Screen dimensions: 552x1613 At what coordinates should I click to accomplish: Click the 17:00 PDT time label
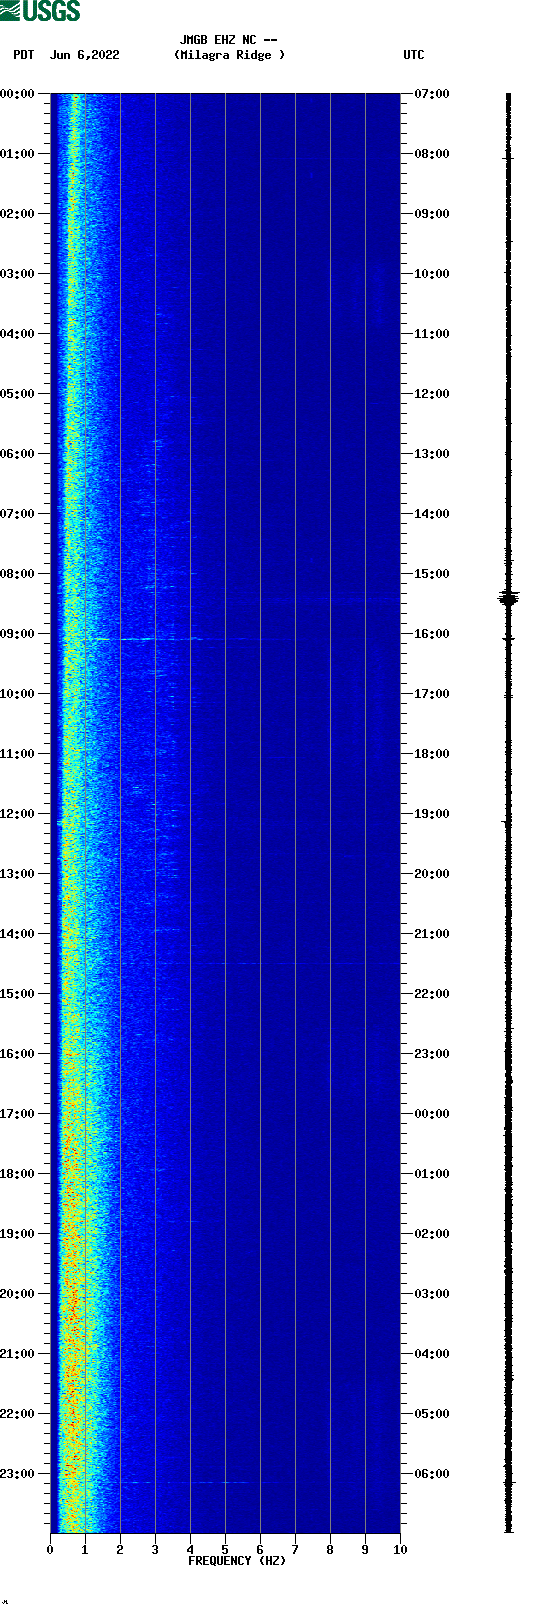[x=18, y=1114]
